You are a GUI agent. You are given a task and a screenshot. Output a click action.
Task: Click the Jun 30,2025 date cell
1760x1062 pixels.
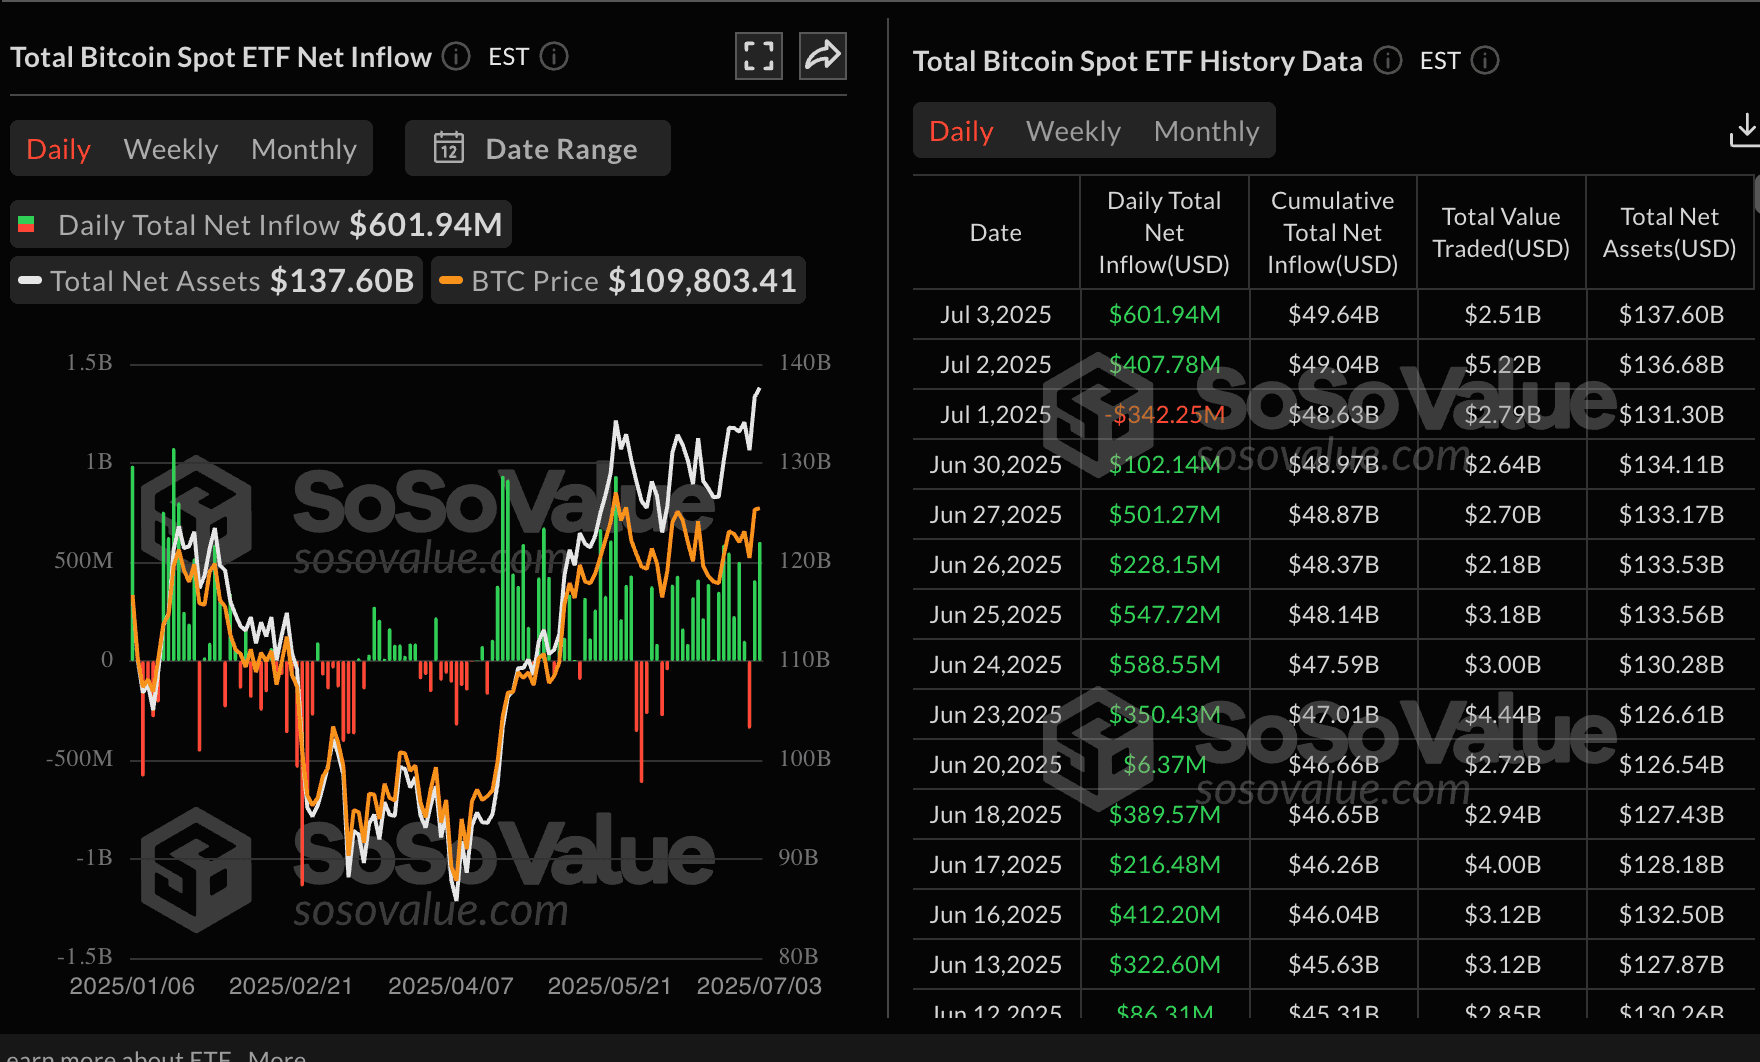pyautogui.click(x=996, y=464)
